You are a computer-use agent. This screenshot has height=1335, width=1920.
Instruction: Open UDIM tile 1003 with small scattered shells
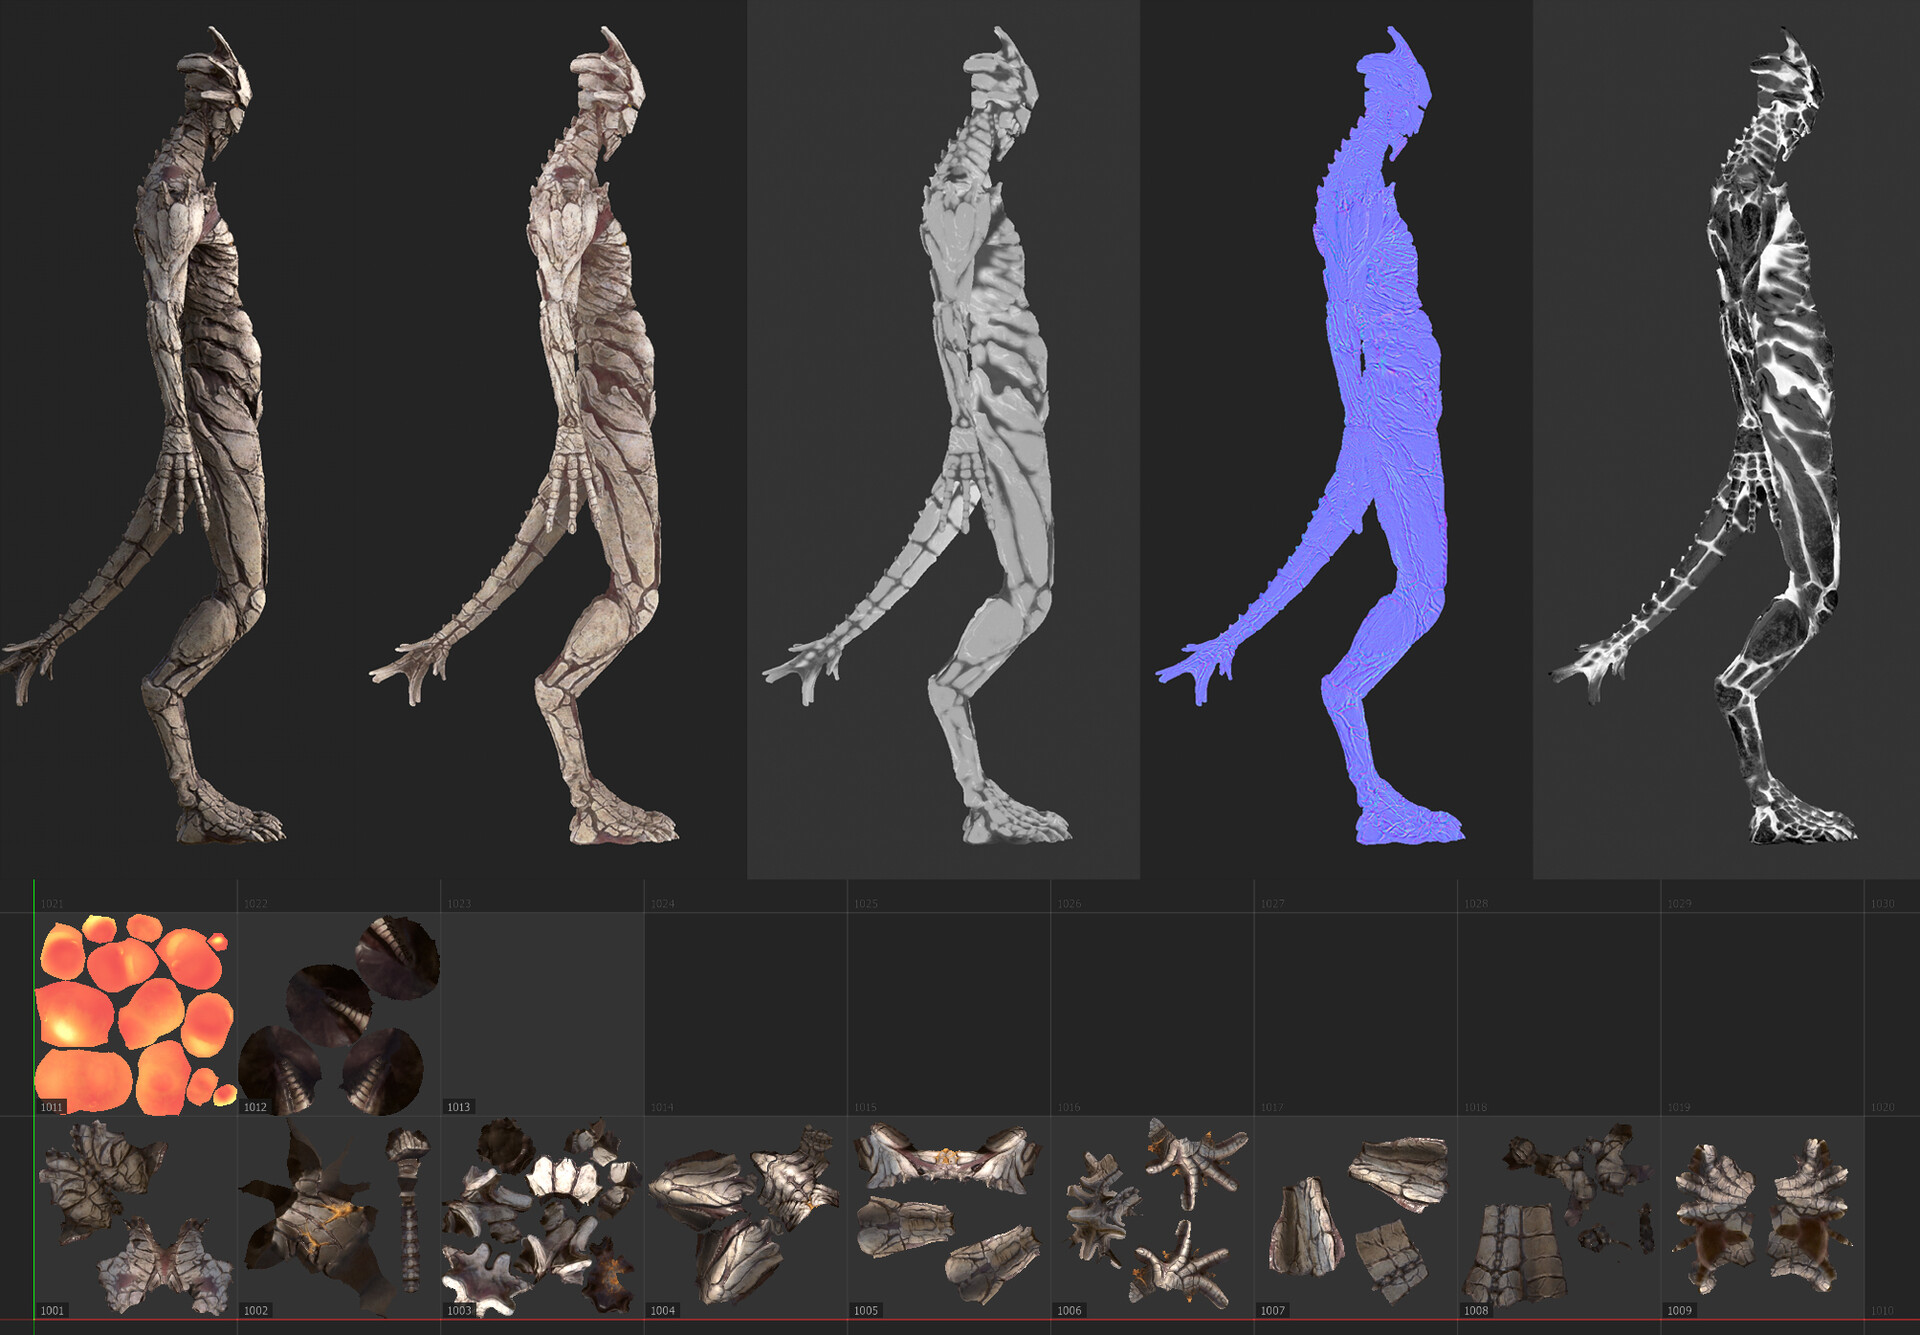click(x=543, y=1217)
